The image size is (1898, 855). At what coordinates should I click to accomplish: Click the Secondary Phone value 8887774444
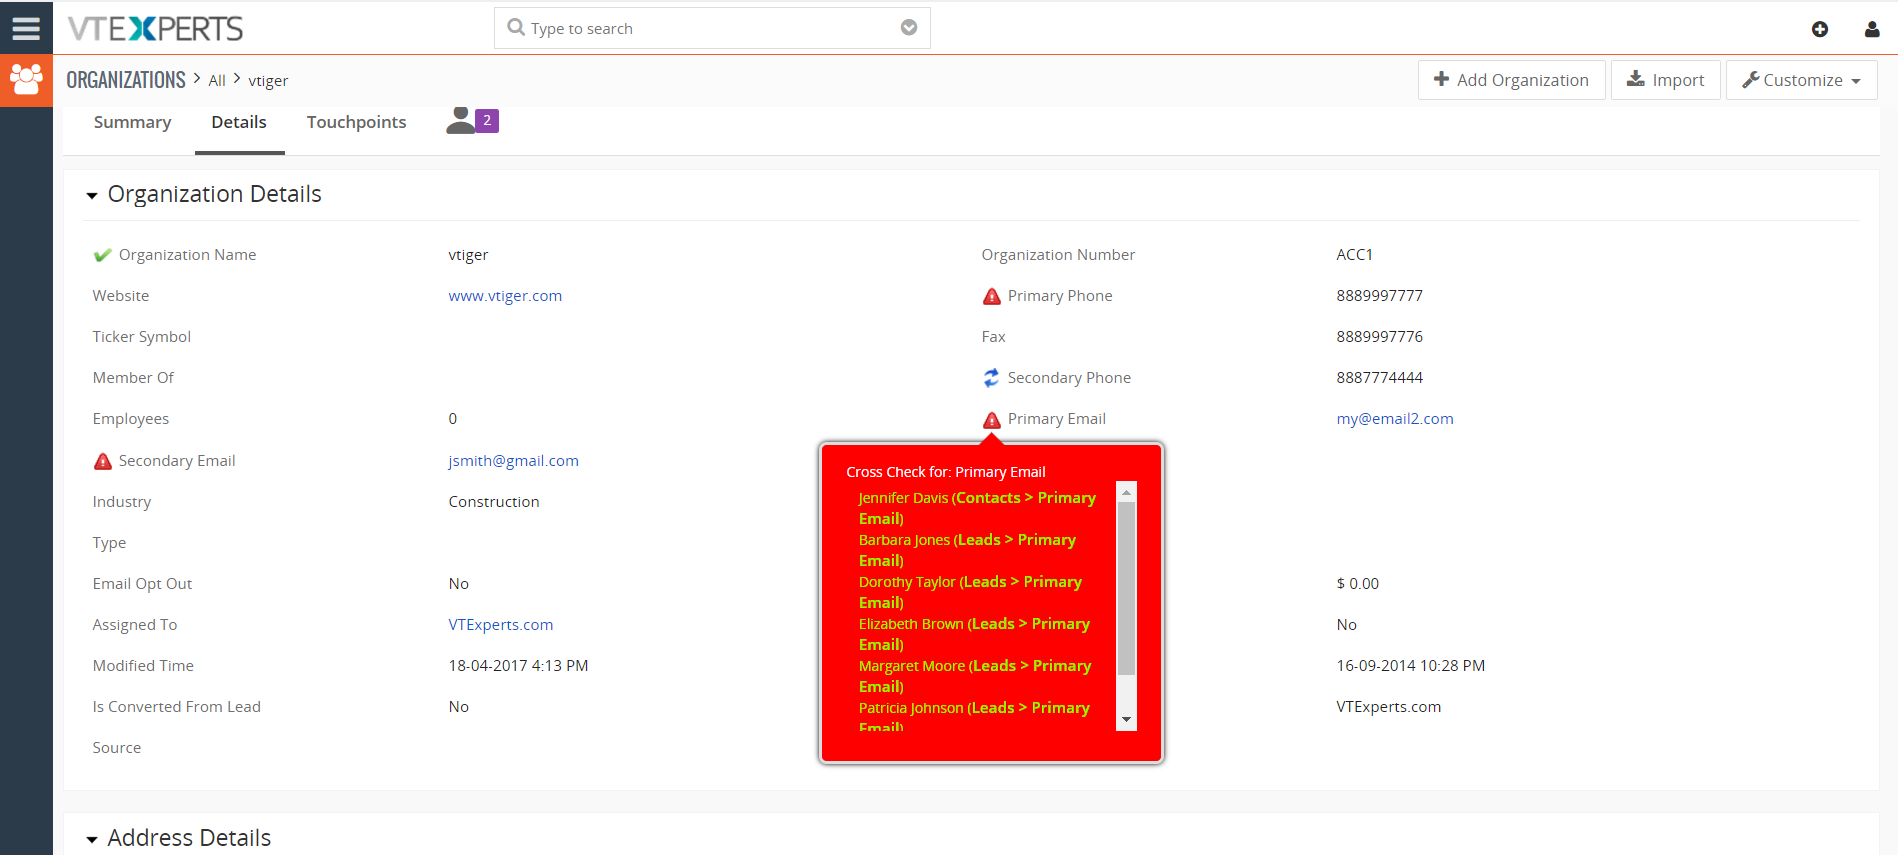(1379, 378)
